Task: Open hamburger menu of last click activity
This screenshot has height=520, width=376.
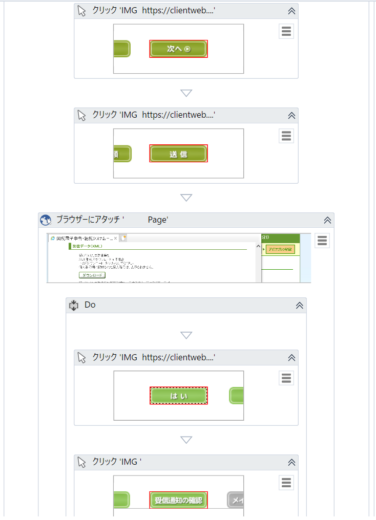Action: [286, 482]
